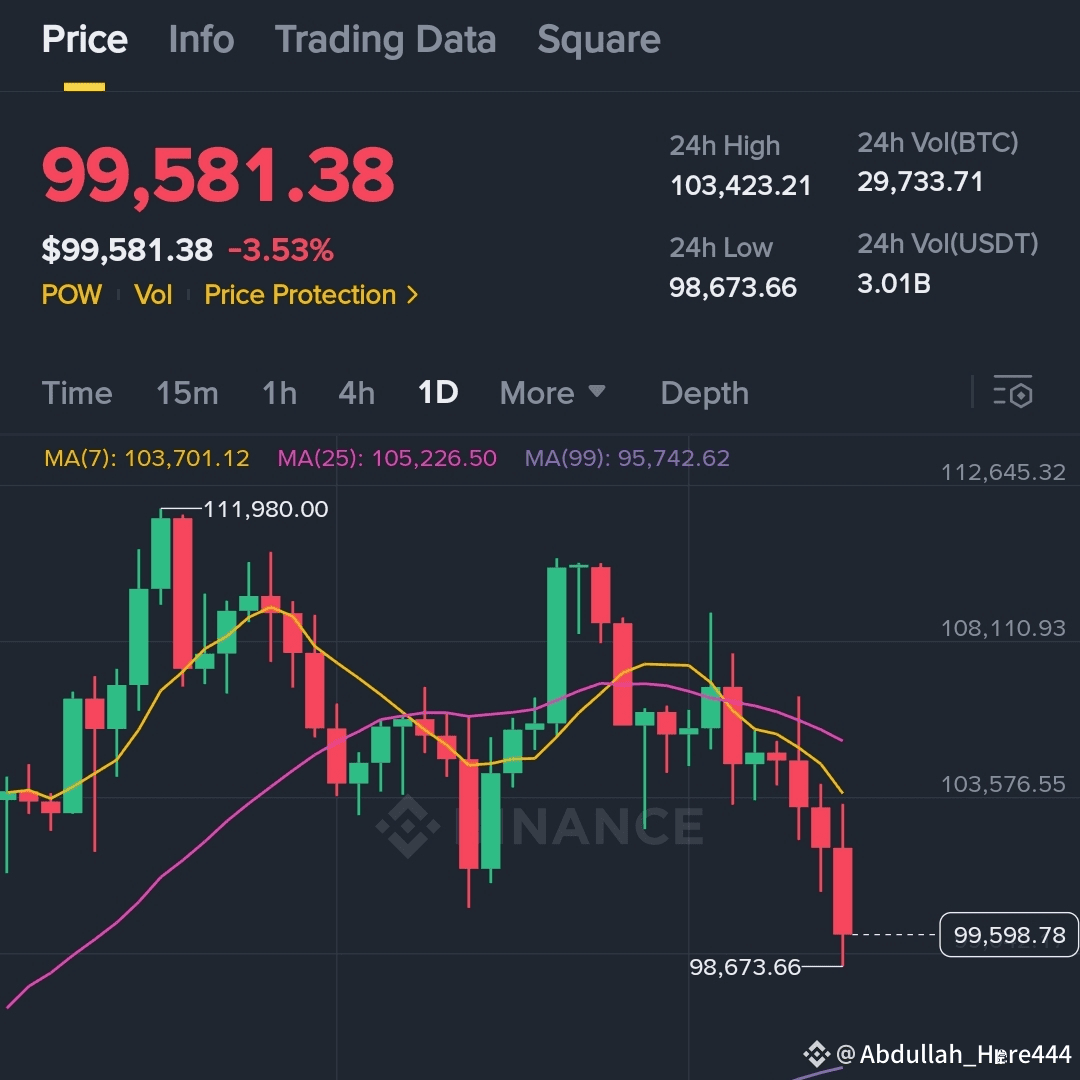Click the POW tag link

71,295
